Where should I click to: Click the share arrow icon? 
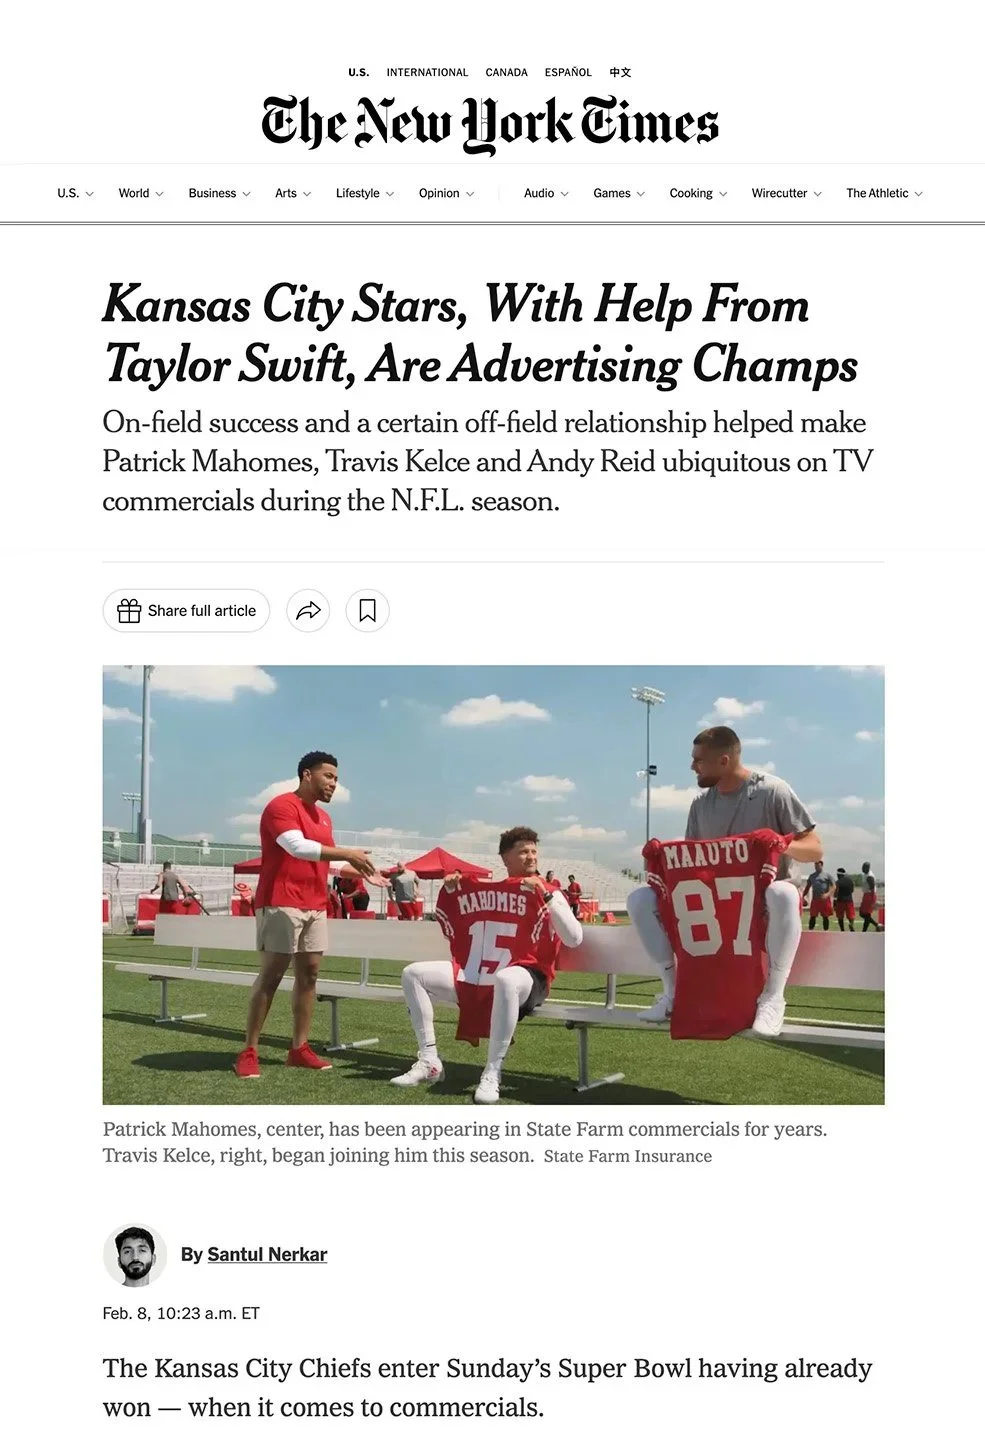pyautogui.click(x=308, y=610)
